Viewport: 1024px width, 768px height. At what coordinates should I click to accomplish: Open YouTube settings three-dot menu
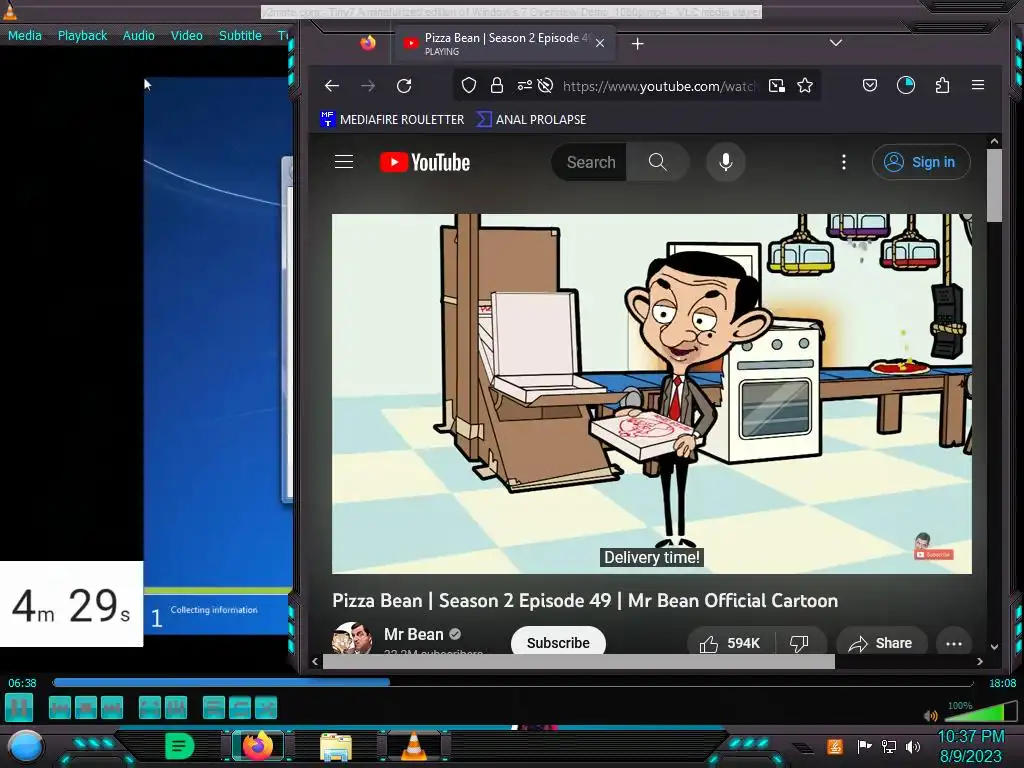tap(844, 162)
